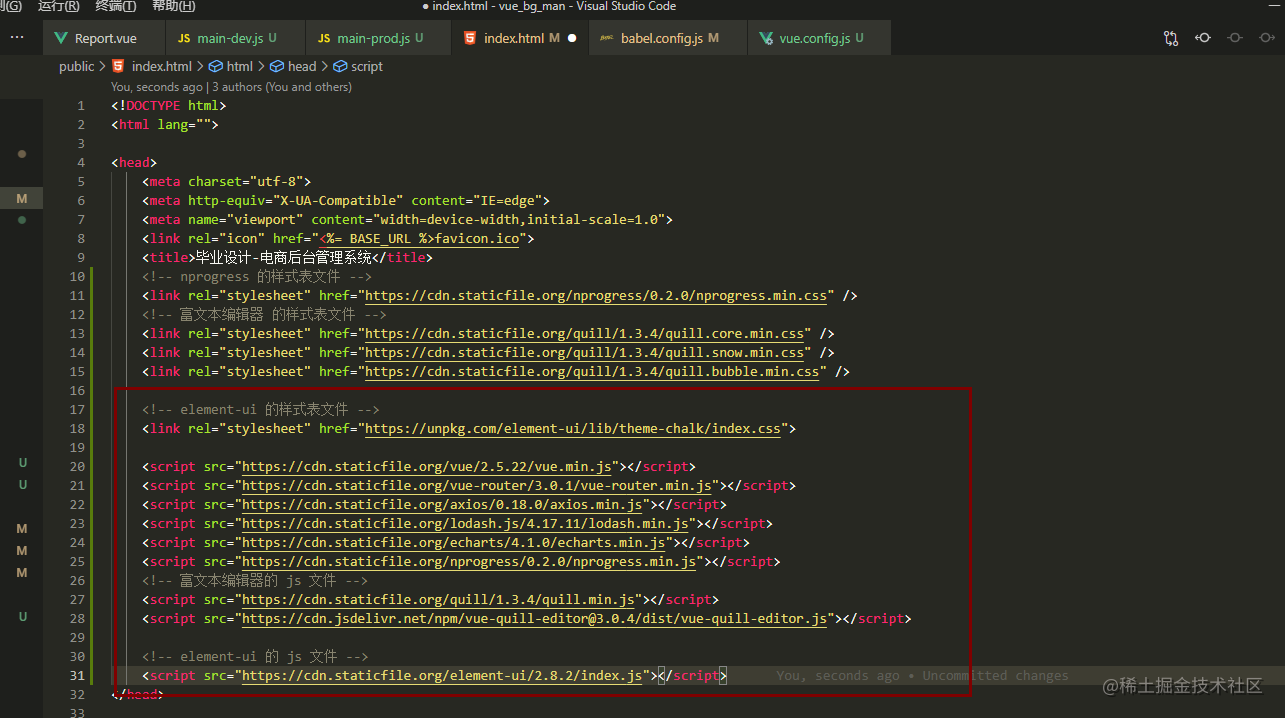Click the favicon.ico link line
1285x718 pixels.
click(x=338, y=239)
